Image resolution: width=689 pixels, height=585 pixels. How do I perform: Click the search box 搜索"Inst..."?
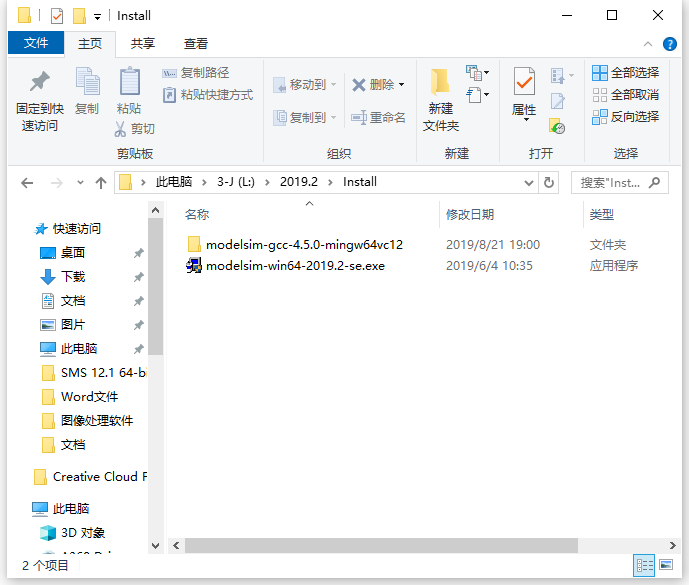[620, 182]
